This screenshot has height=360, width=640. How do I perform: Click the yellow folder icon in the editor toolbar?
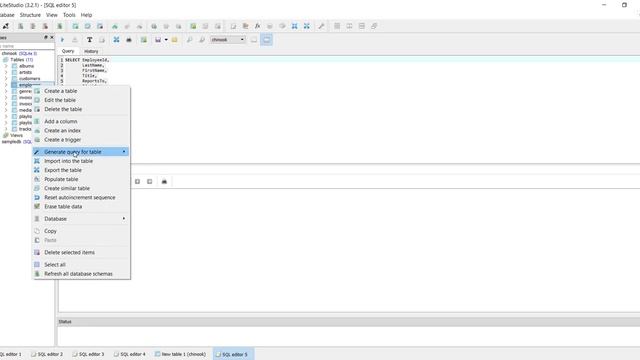click(175, 40)
